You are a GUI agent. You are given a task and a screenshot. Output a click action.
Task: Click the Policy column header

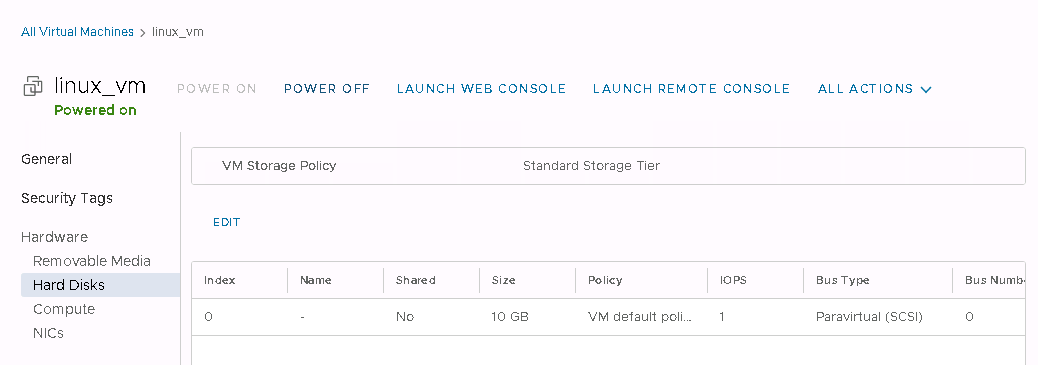coord(605,280)
